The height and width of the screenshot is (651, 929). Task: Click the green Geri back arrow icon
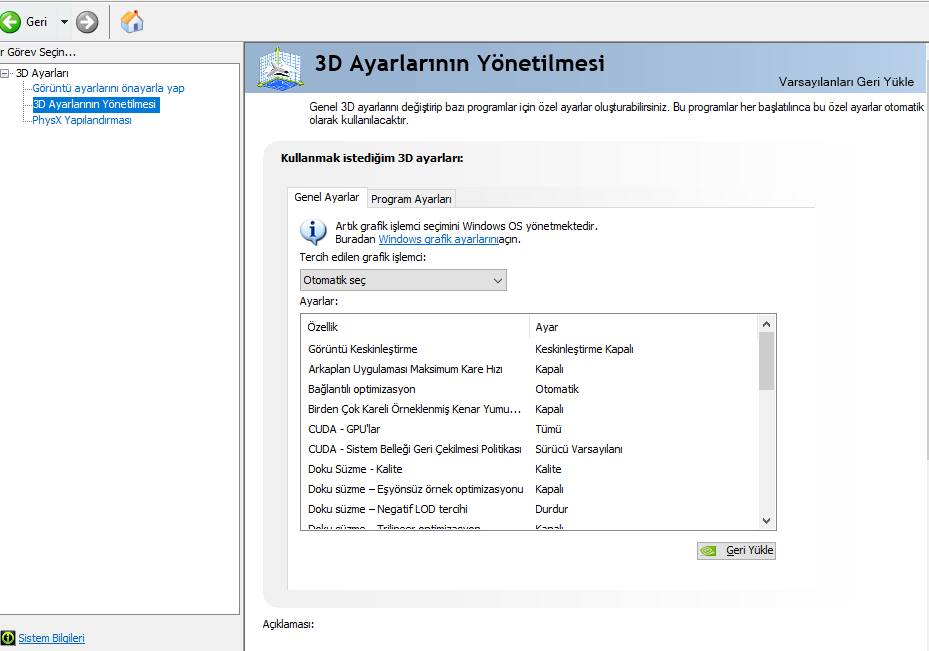click(9, 22)
